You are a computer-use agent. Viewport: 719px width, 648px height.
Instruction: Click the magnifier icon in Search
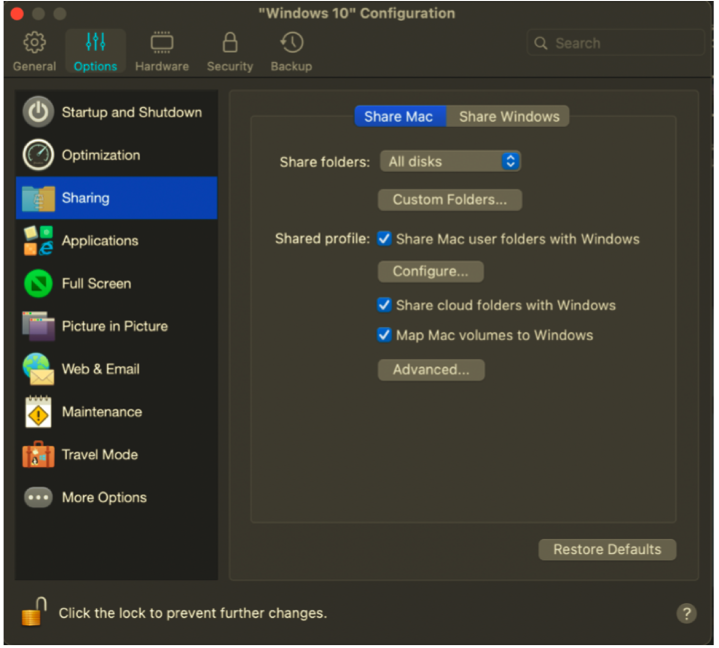[541, 43]
